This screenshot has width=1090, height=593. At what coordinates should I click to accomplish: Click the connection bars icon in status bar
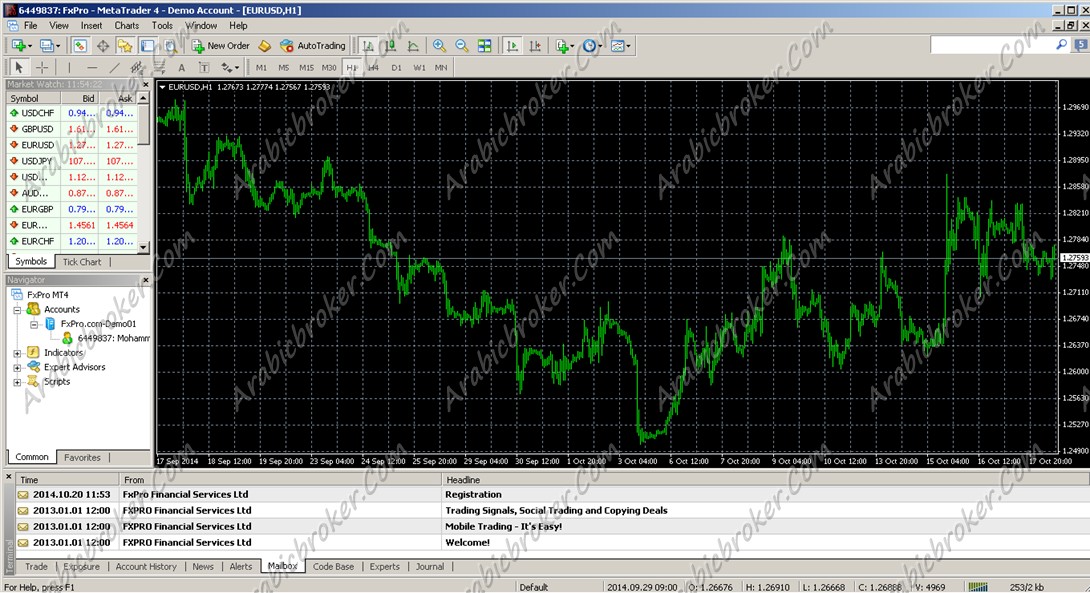tap(978, 587)
